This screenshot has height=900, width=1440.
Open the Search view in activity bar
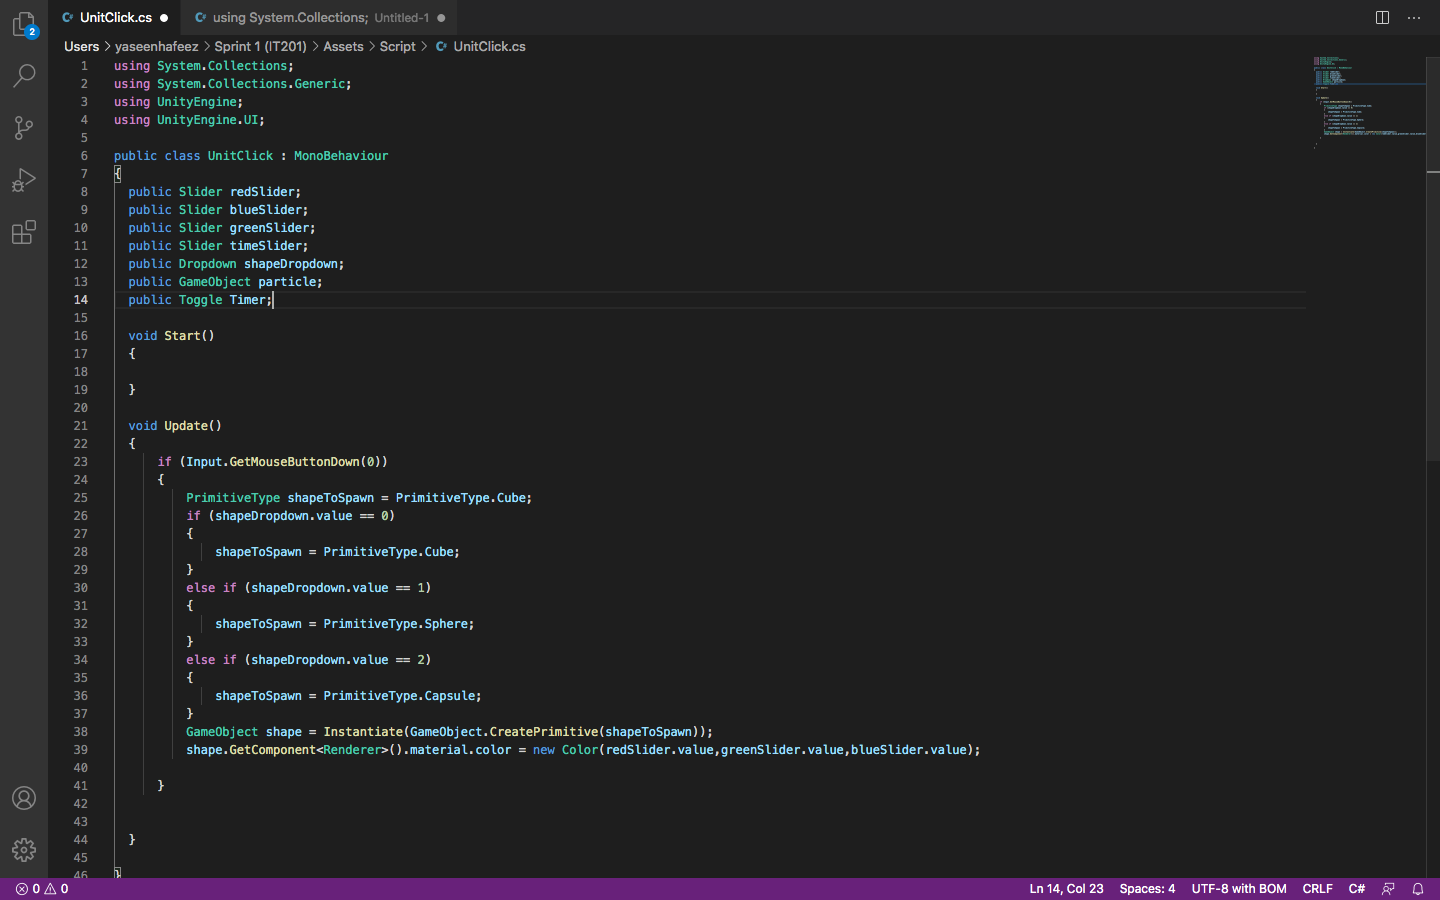coord(24,76)
